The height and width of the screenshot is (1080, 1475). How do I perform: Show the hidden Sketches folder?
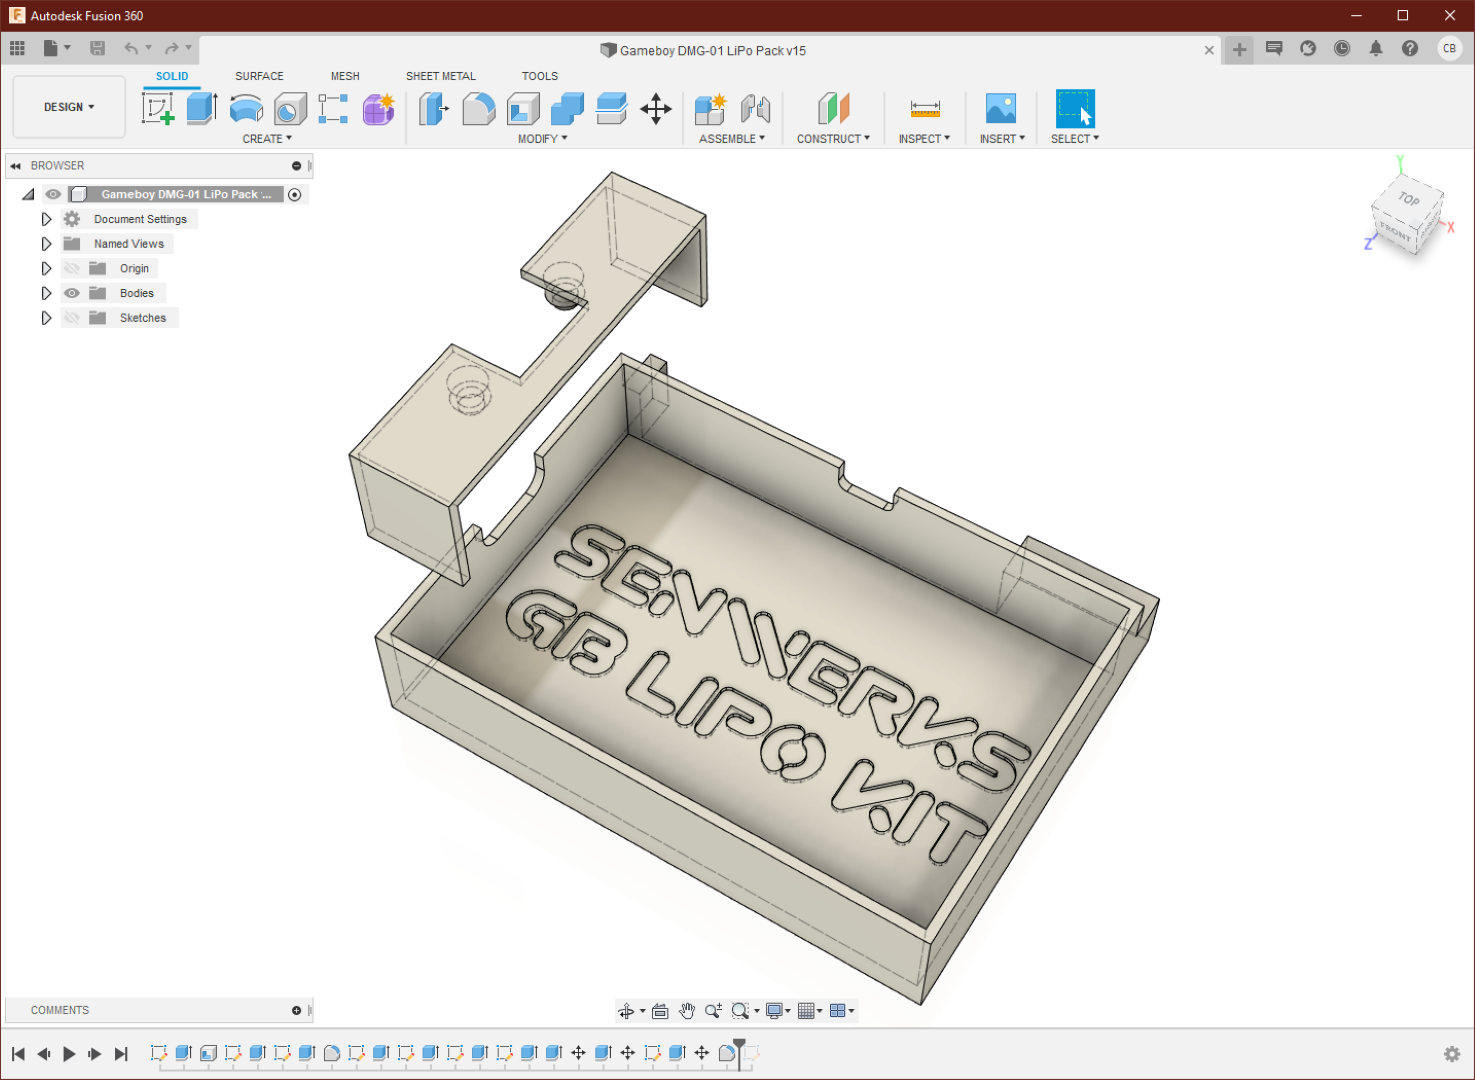pyautogui.click(x=72, y=318)
